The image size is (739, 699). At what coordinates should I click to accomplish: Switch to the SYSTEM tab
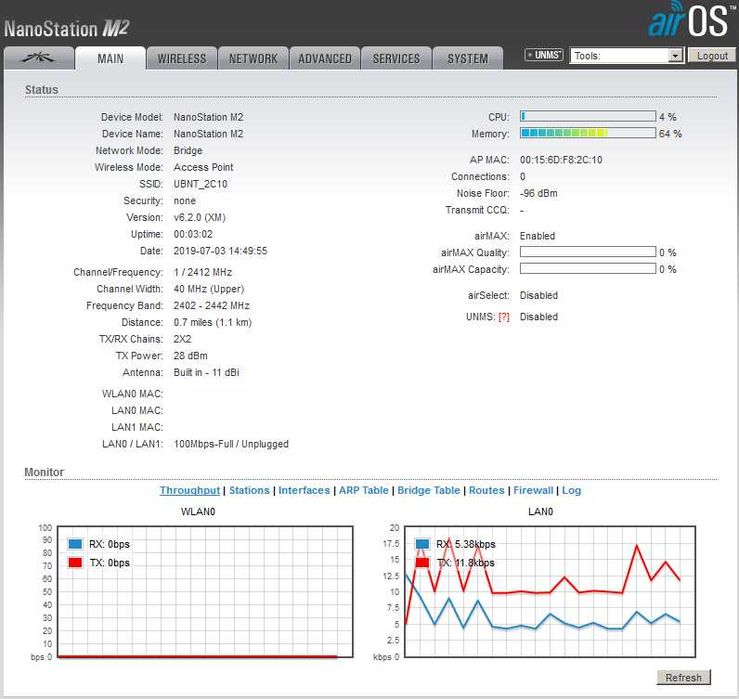click(468, 58)
